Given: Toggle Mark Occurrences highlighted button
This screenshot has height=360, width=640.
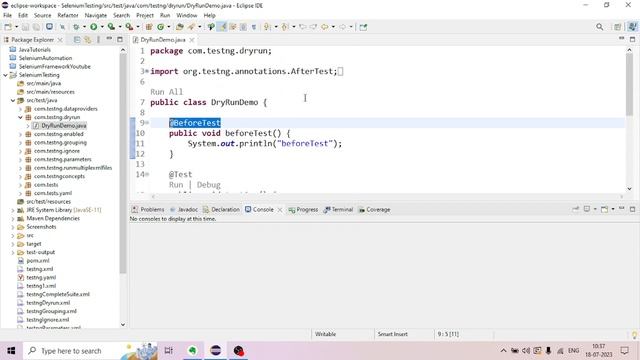Looking at the screenshot, I should pos(222,27).
